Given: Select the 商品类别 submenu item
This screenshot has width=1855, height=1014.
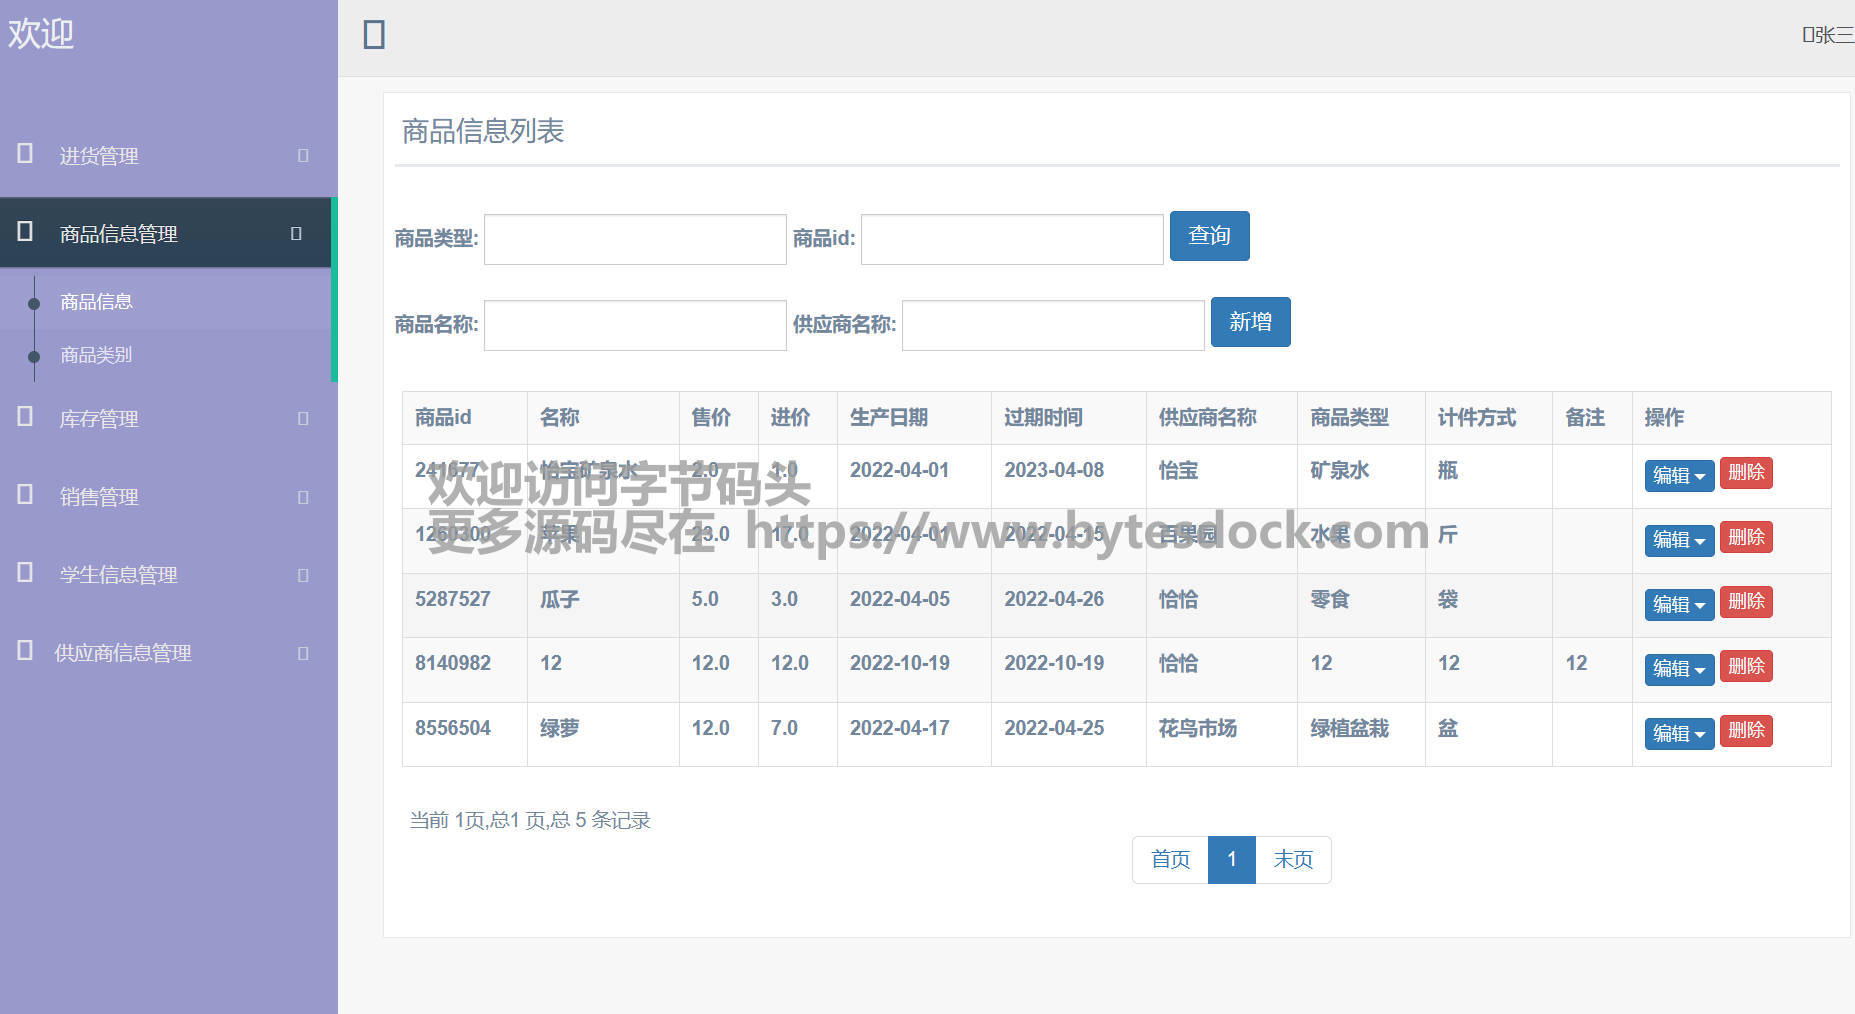Looking at the screenshot, I should tap(96, 355).
